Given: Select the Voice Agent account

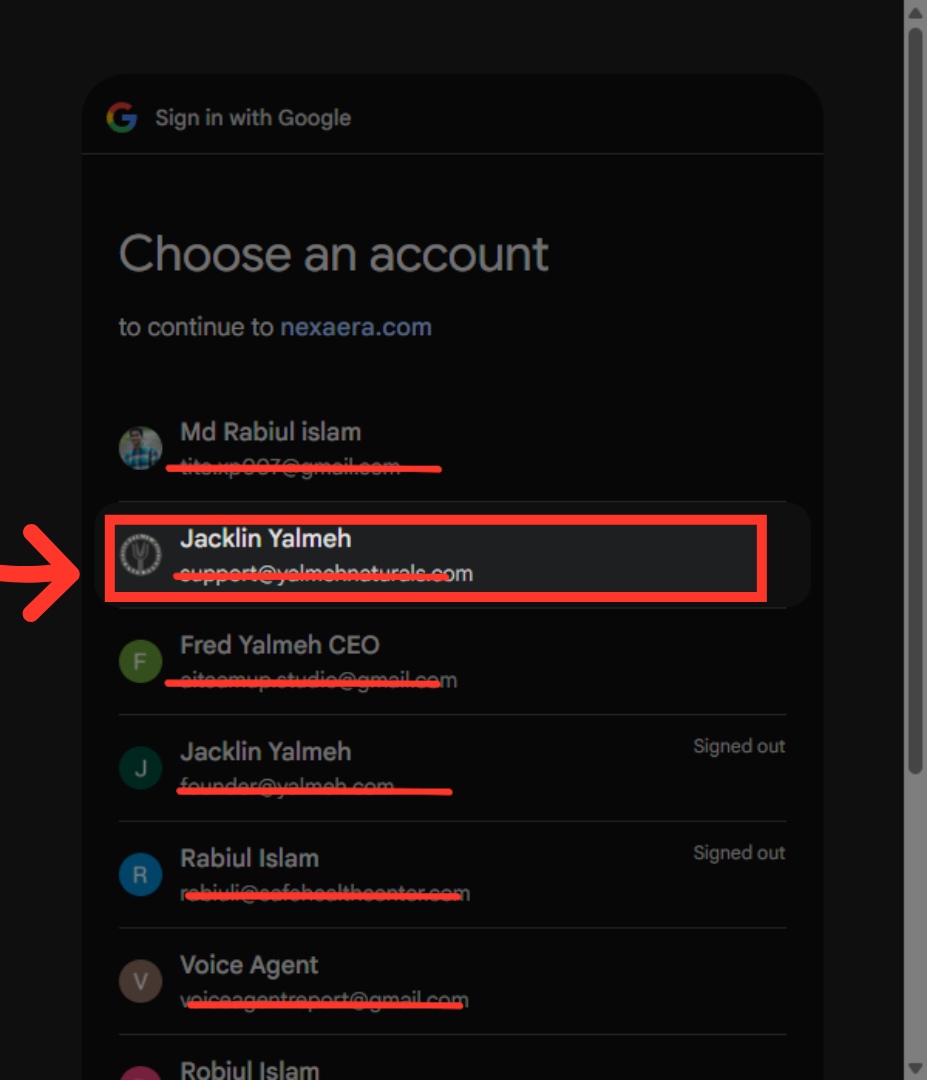Looking at the screenshot, I should click(452, 981).
